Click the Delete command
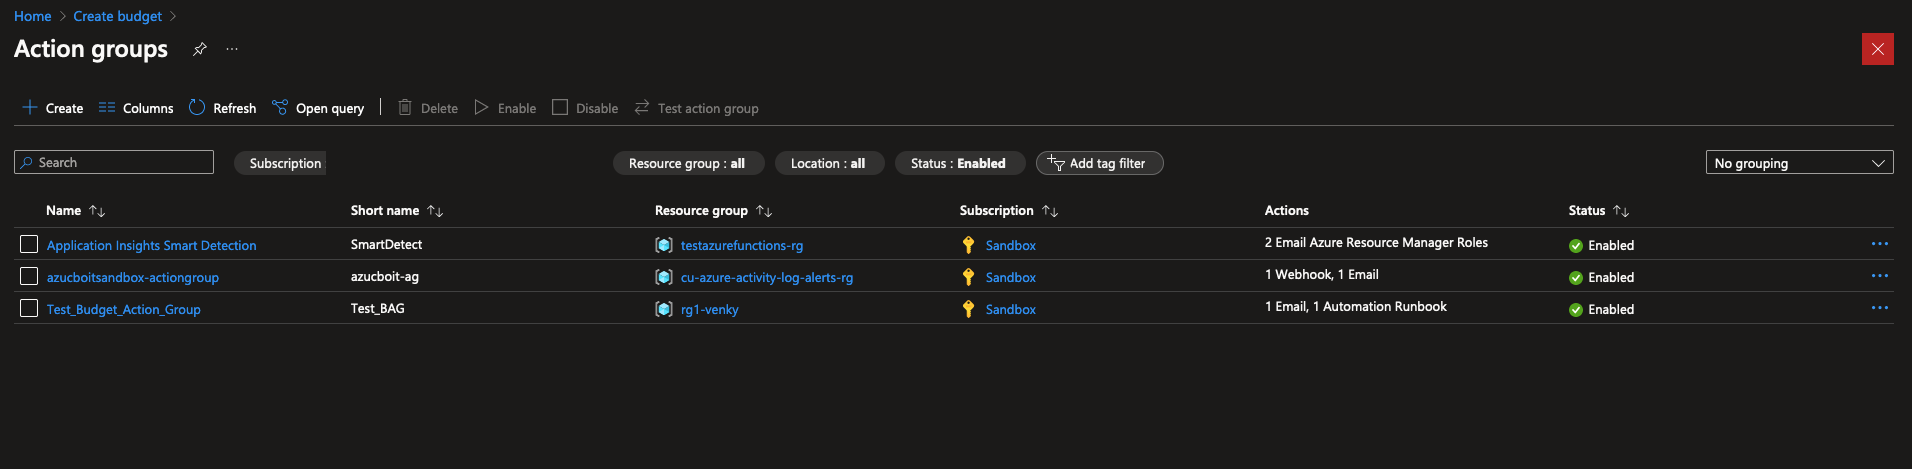Image resolution: width=1912 pixels, height=469 pixels. click(428, 108)
